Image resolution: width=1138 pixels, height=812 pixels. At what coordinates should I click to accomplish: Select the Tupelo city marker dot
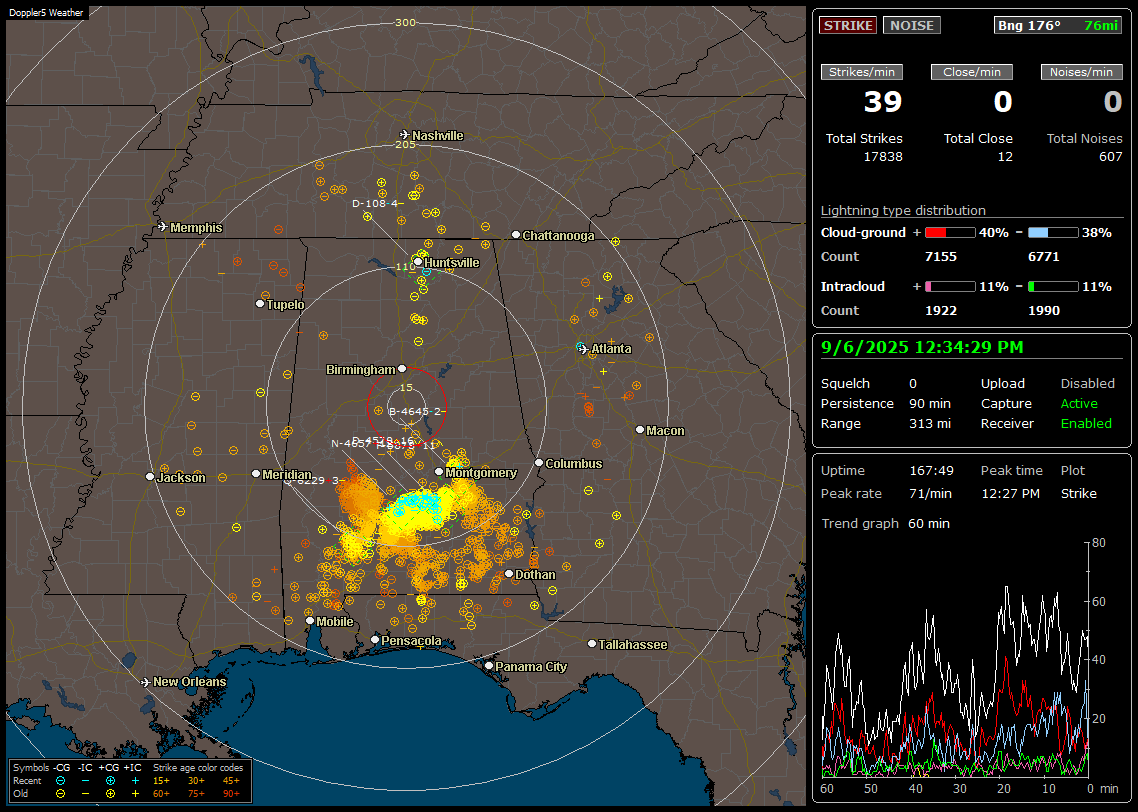pyautogui.click(x=260, y=303)
